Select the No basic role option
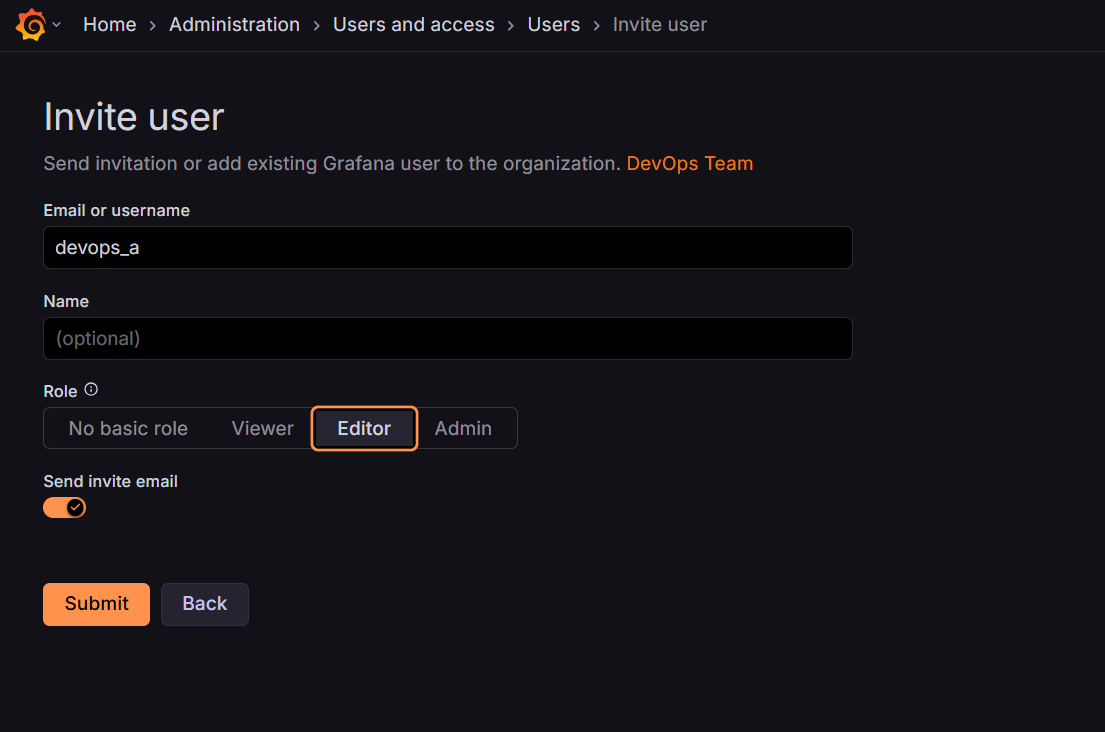The height and width of the screenshot is (732, 1105). [128, 428]
